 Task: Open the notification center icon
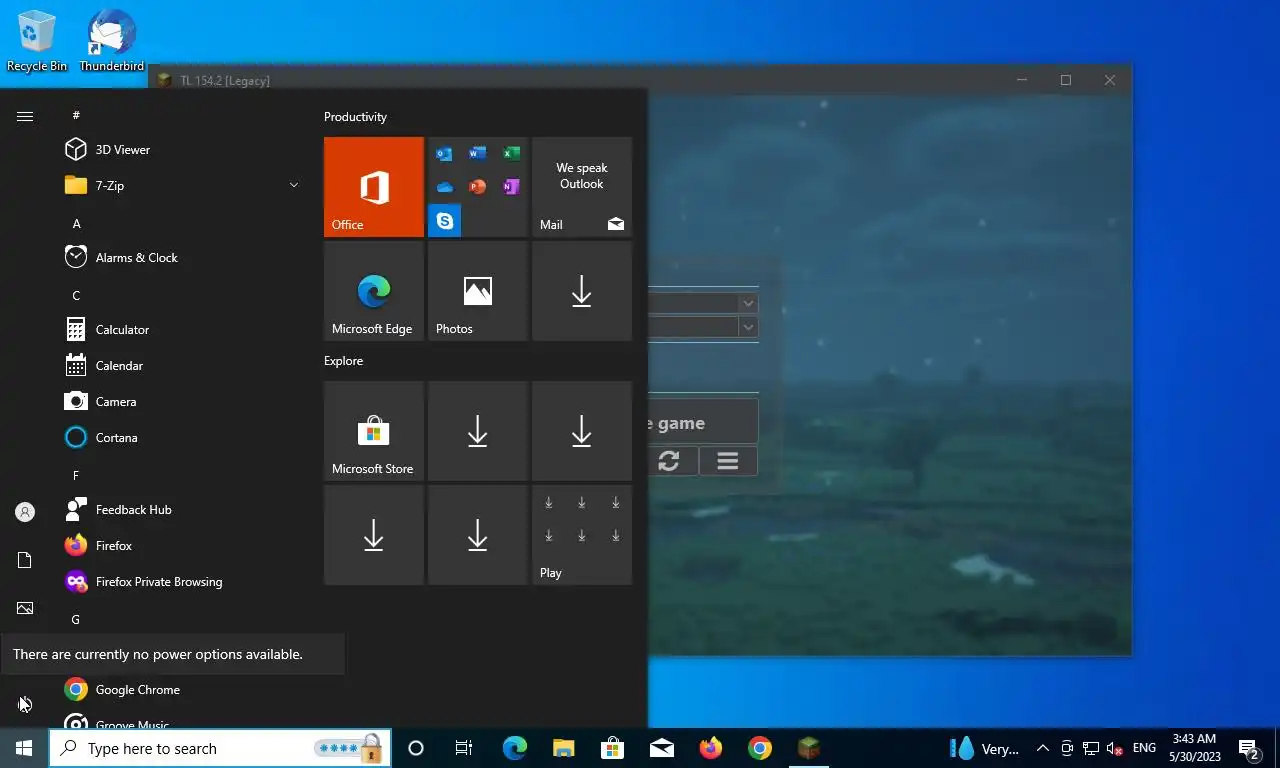point(1249,748)
